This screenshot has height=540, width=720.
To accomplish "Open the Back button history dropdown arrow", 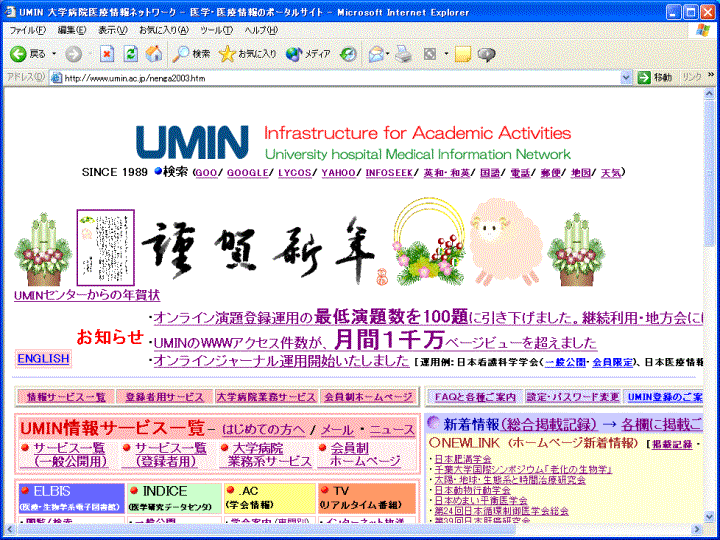I will [x=54, y=53].
